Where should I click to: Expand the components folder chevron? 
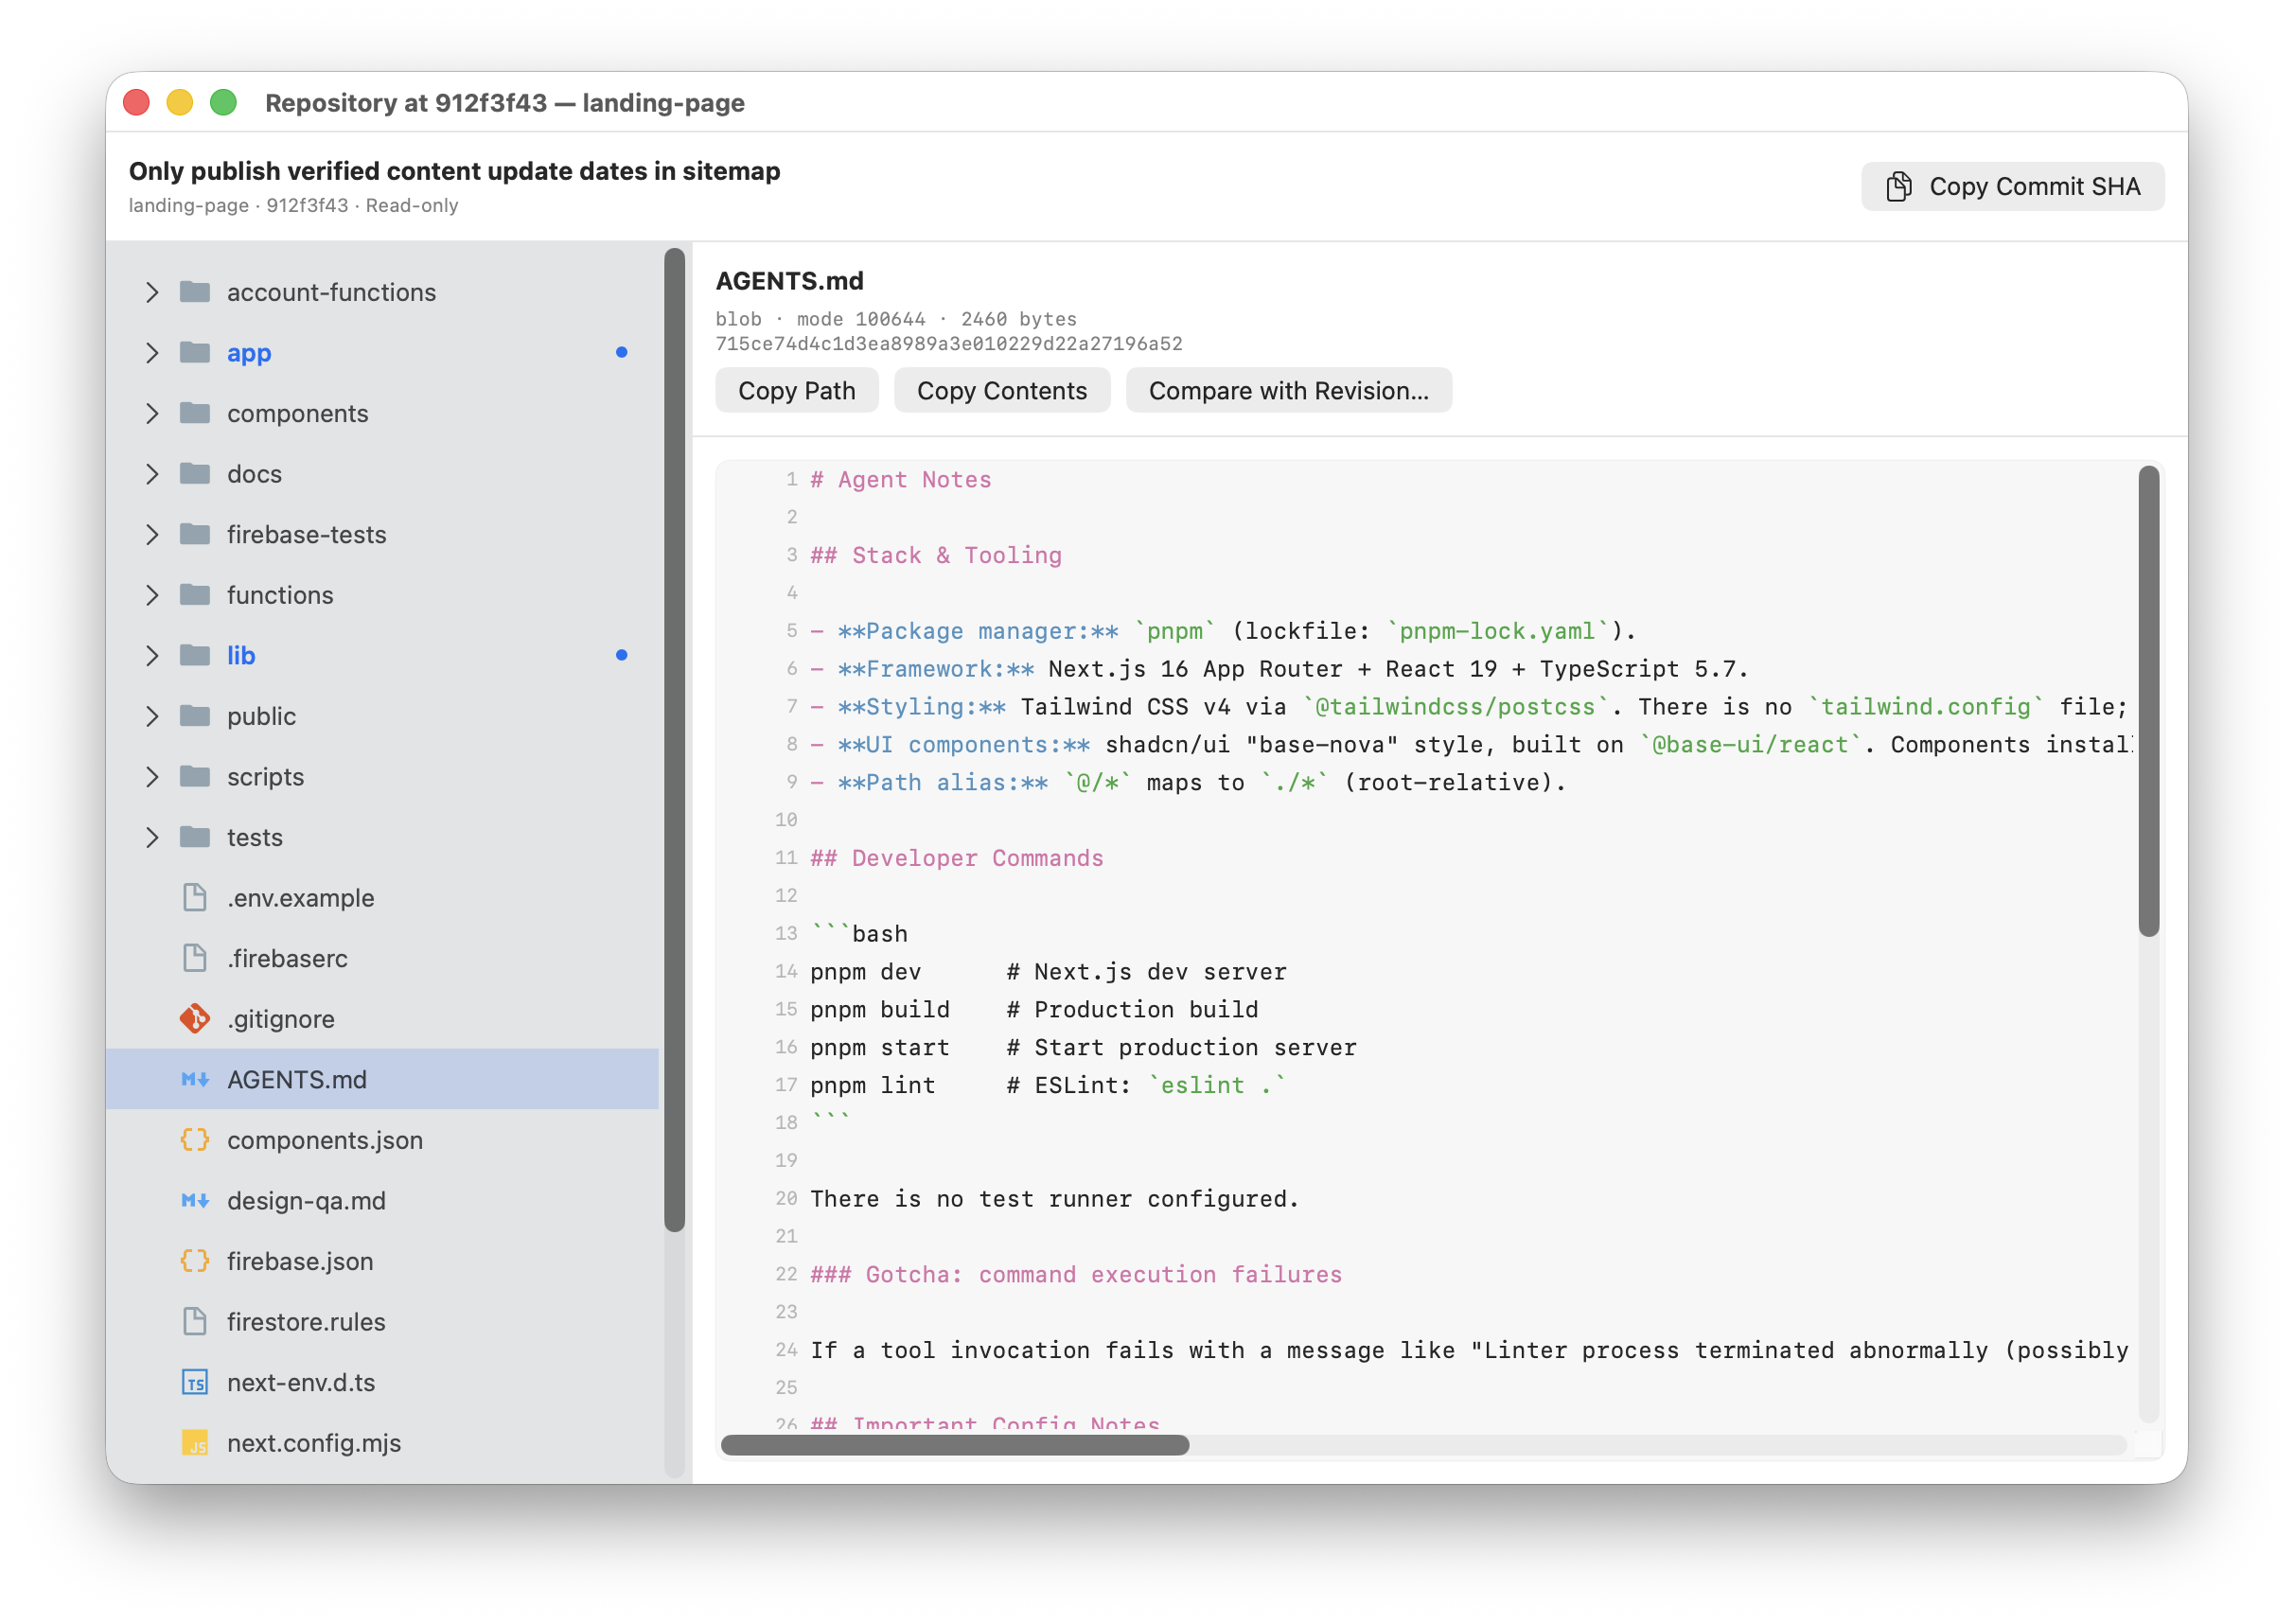[152, 413]
